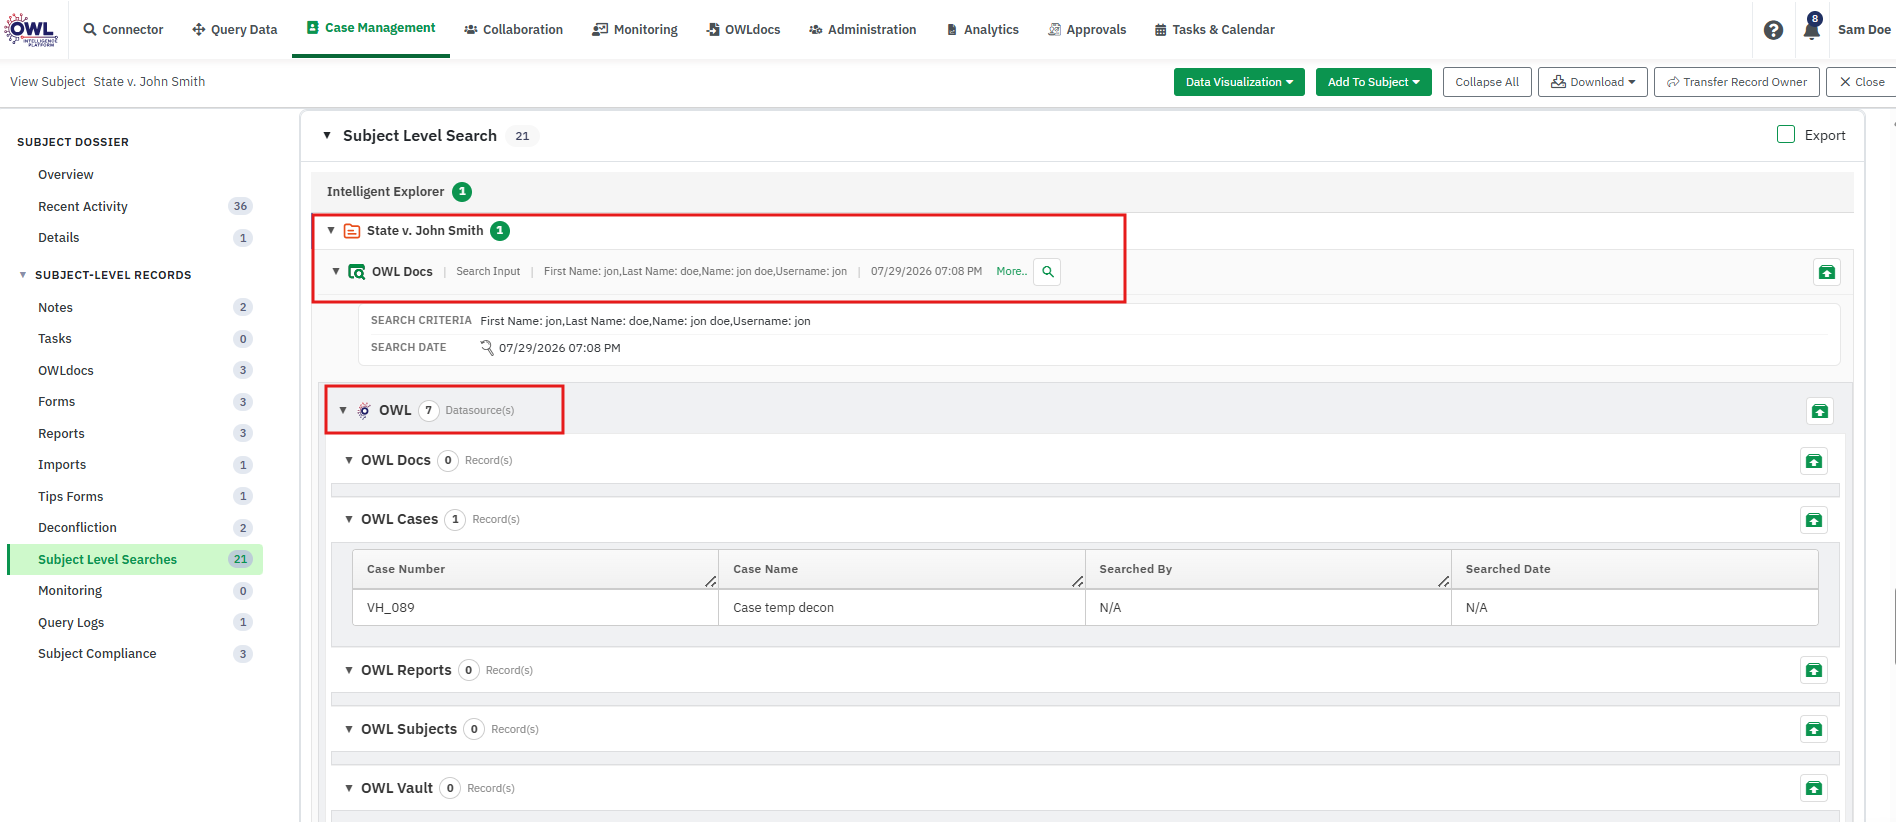Collapse Subject-Level Records sidebar group
This screenshot has width=1896, height=822.
[x=23, y=275]
